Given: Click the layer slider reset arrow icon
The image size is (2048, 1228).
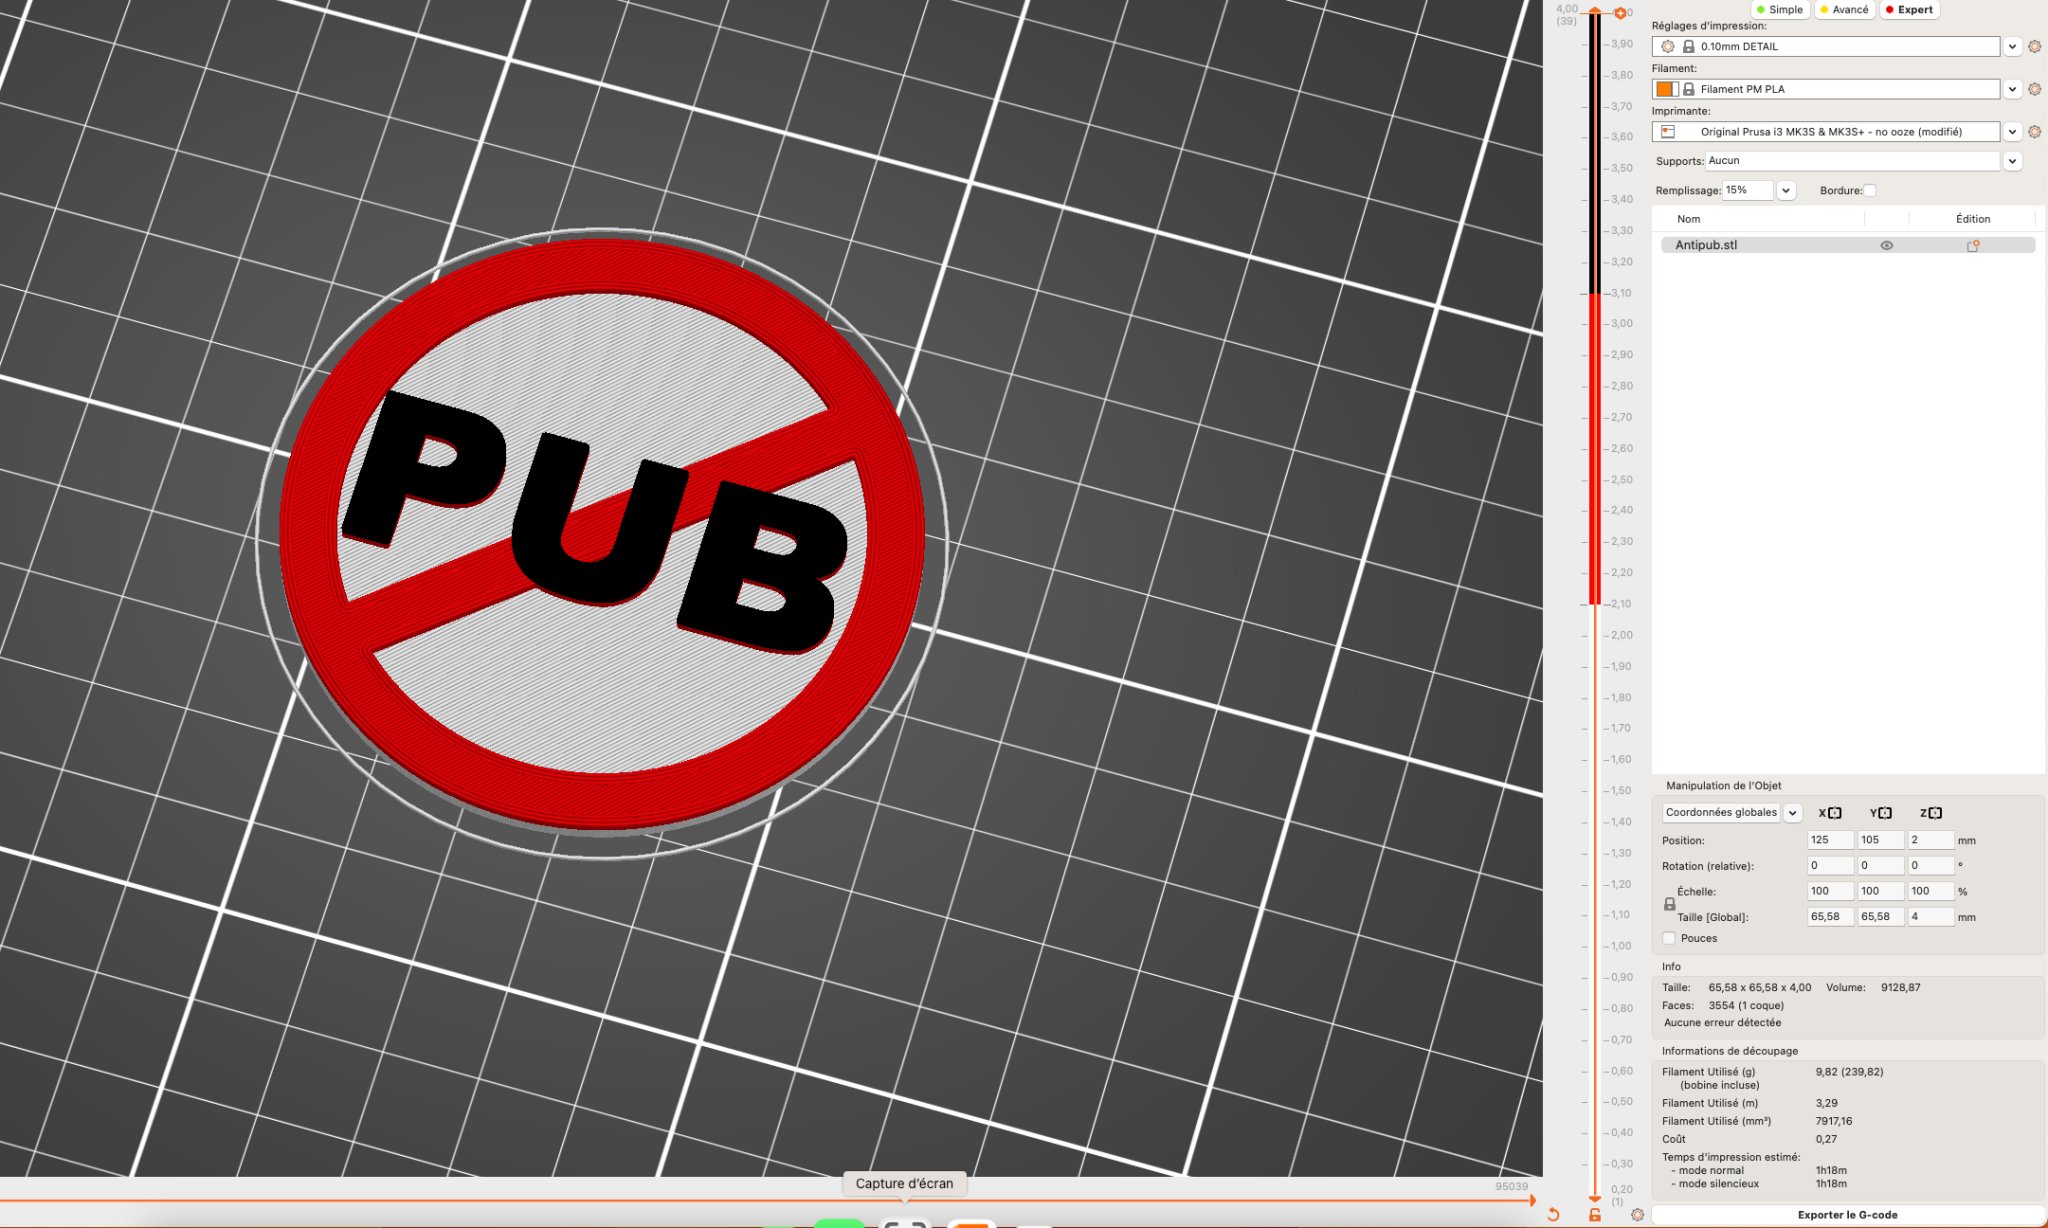Looking at the screenshot, I should click(1553, 1215).
